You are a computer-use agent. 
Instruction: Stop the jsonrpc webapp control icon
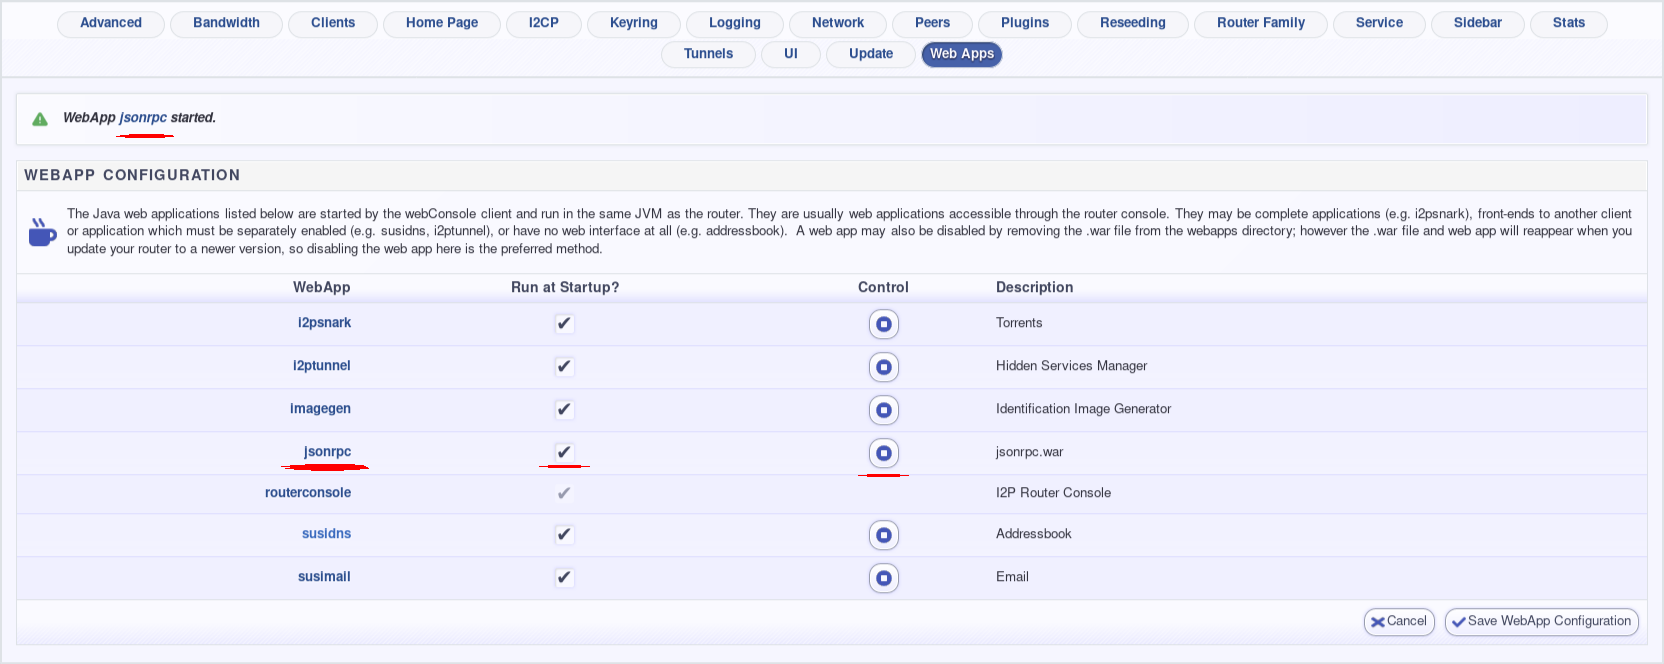(884, 453)
